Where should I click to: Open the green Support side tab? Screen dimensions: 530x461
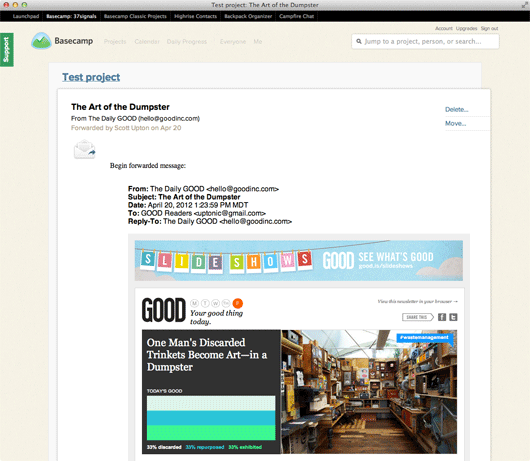click(x=6, y=50)
